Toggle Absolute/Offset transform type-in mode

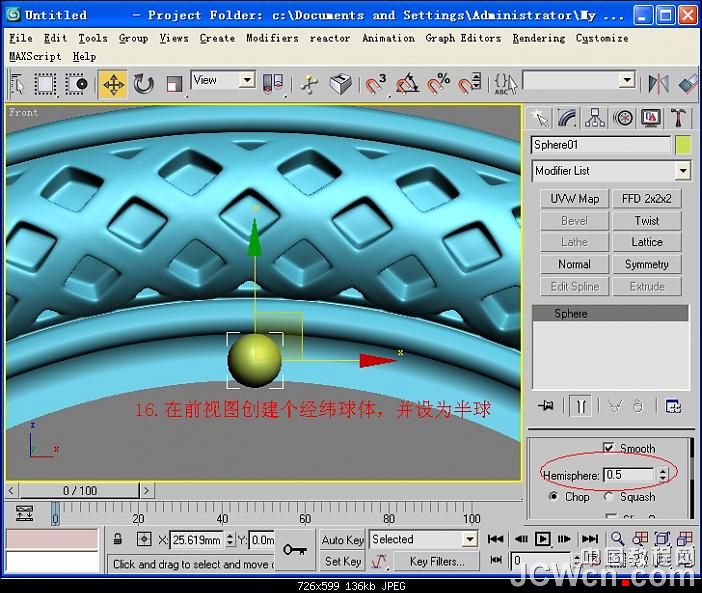[x=144, y=539]
